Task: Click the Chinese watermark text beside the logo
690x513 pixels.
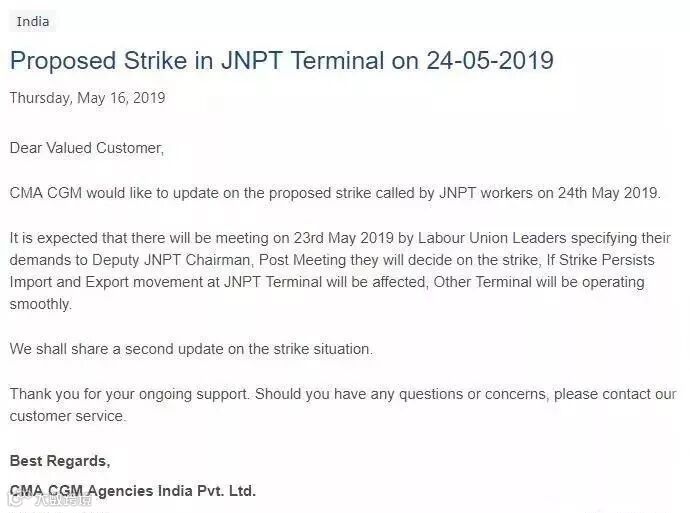Action: coord(65,500)
